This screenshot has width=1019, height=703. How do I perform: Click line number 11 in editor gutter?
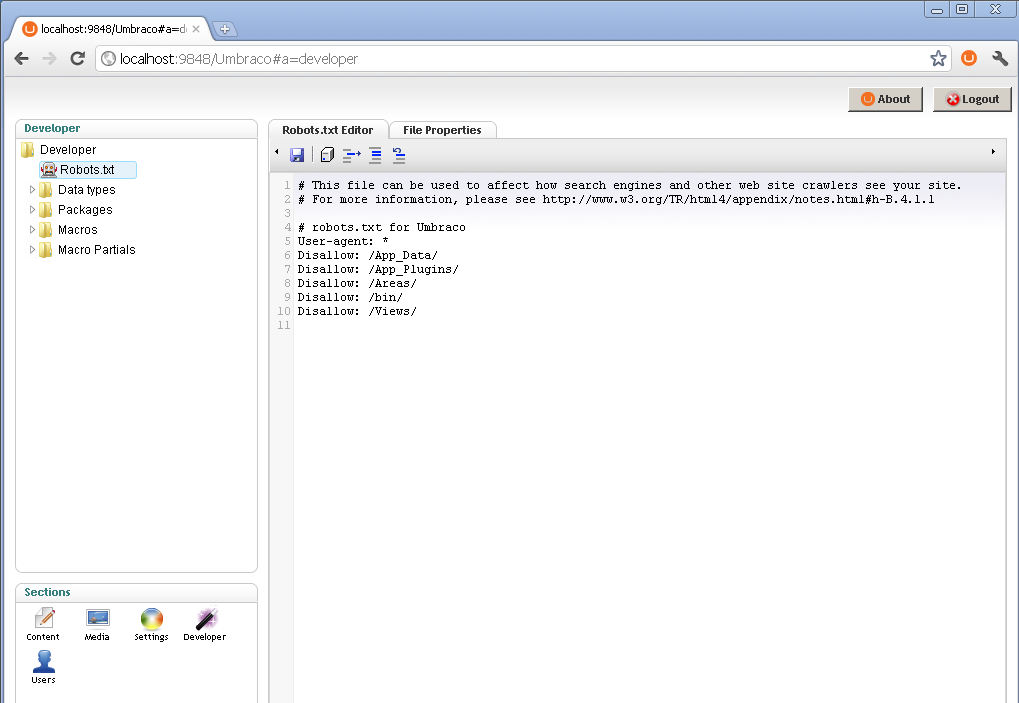284,325
